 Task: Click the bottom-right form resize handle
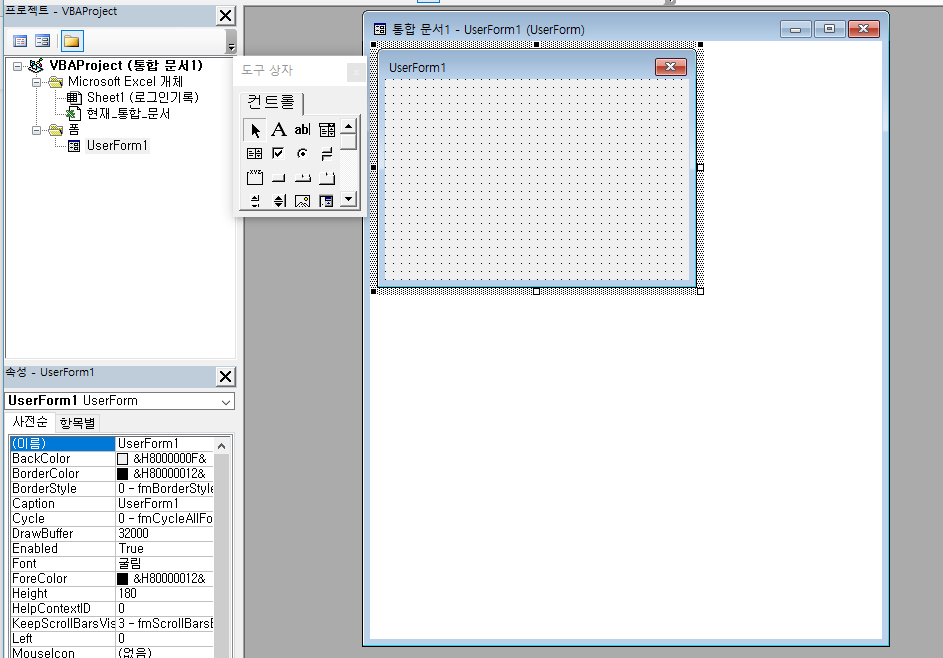click(x=700, y=292)
